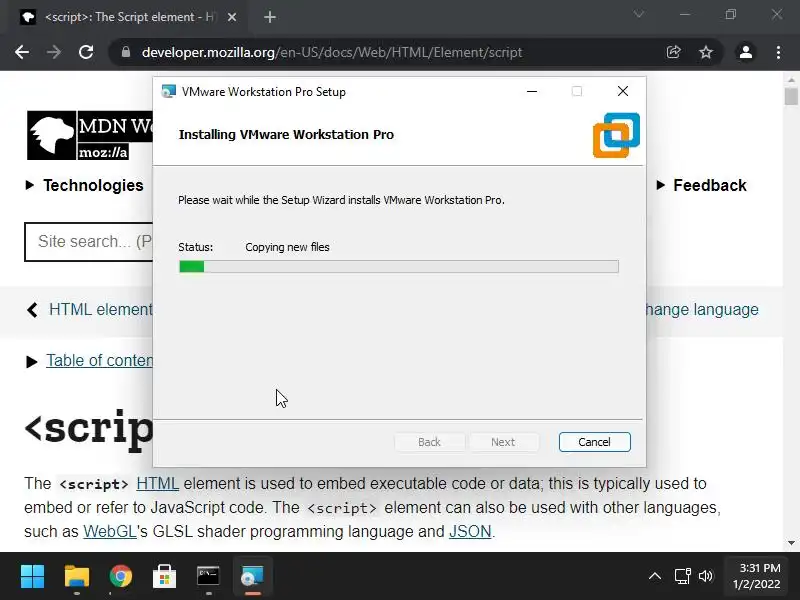Screen dimensions: 800x600
Task: Bookmark this tab with the star icon
Action: click(x=706, y=52)
